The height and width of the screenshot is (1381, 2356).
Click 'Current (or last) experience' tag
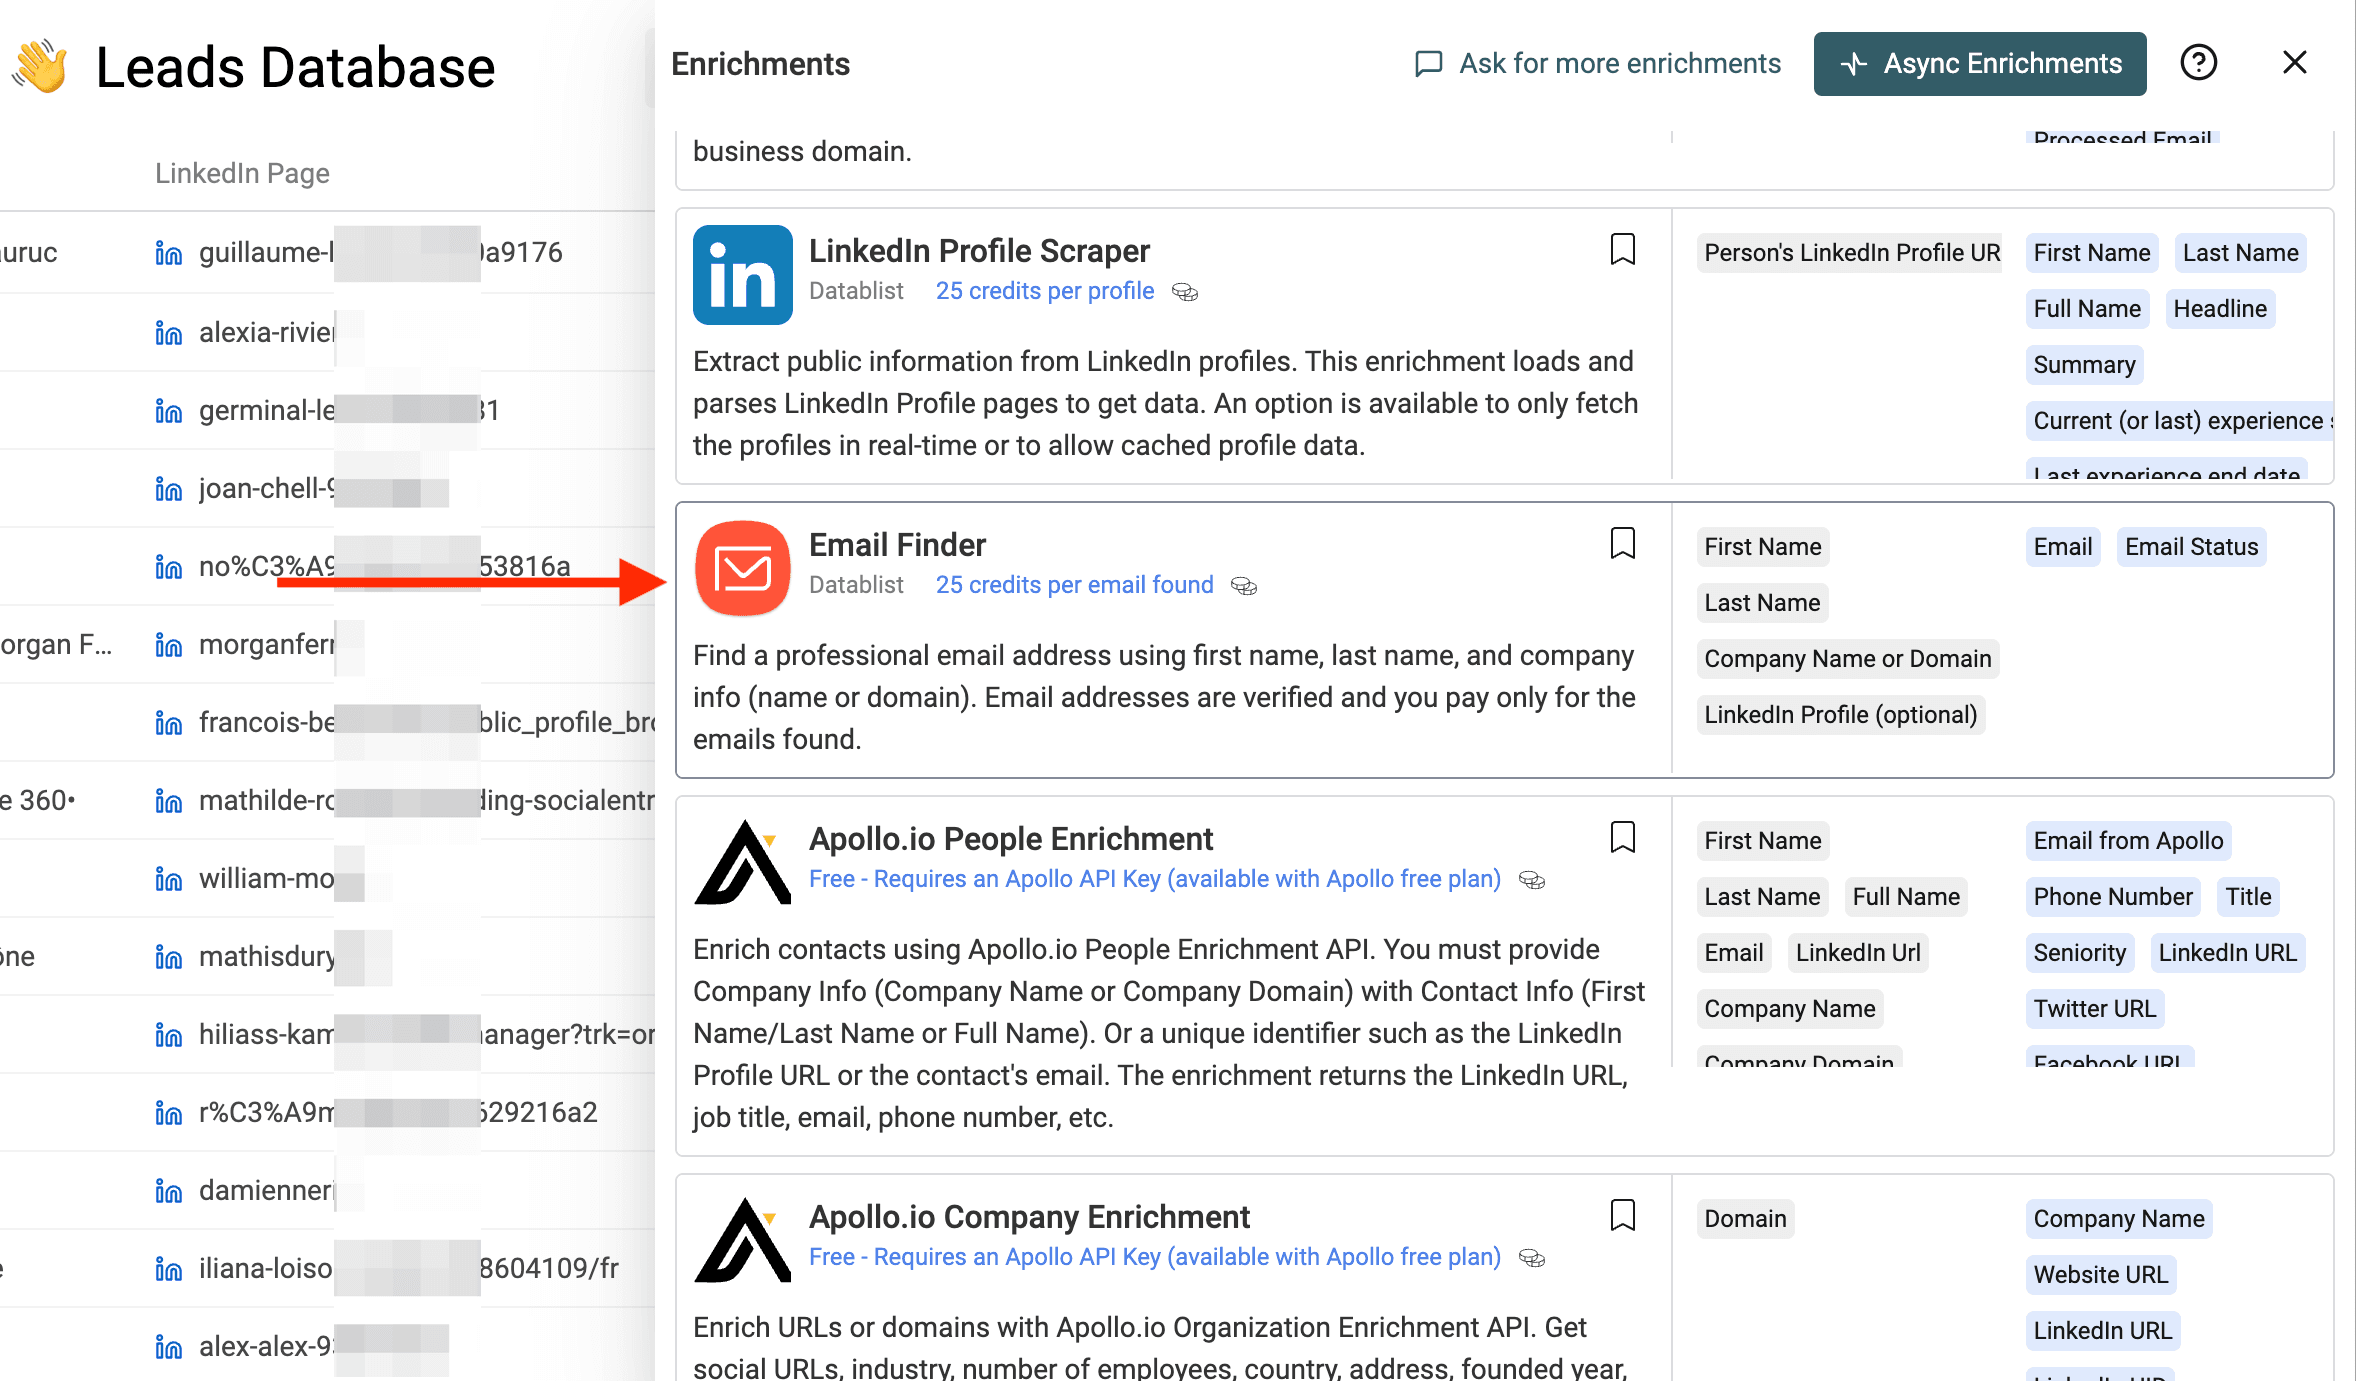click(2180, 421)
